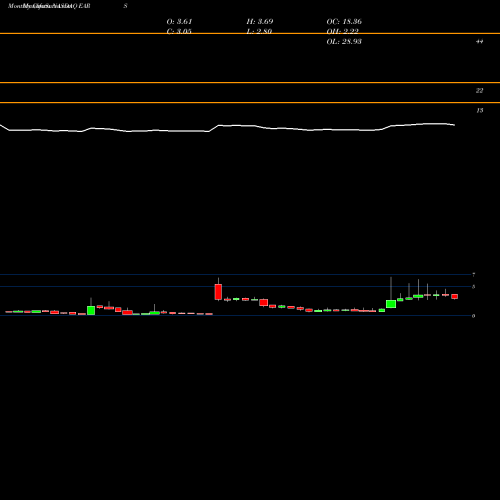The width and height of the screenshot is (500, 500).
Task: Click the high value "H: 3.69"
Action: pyautogui.click(x=260, y=22)
